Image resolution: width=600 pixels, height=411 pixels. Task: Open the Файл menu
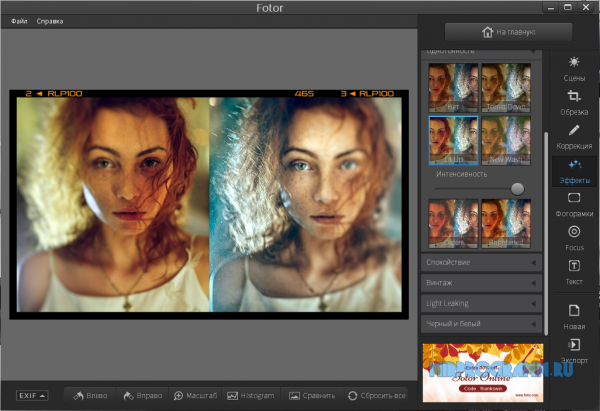click(x=19, y=21)
